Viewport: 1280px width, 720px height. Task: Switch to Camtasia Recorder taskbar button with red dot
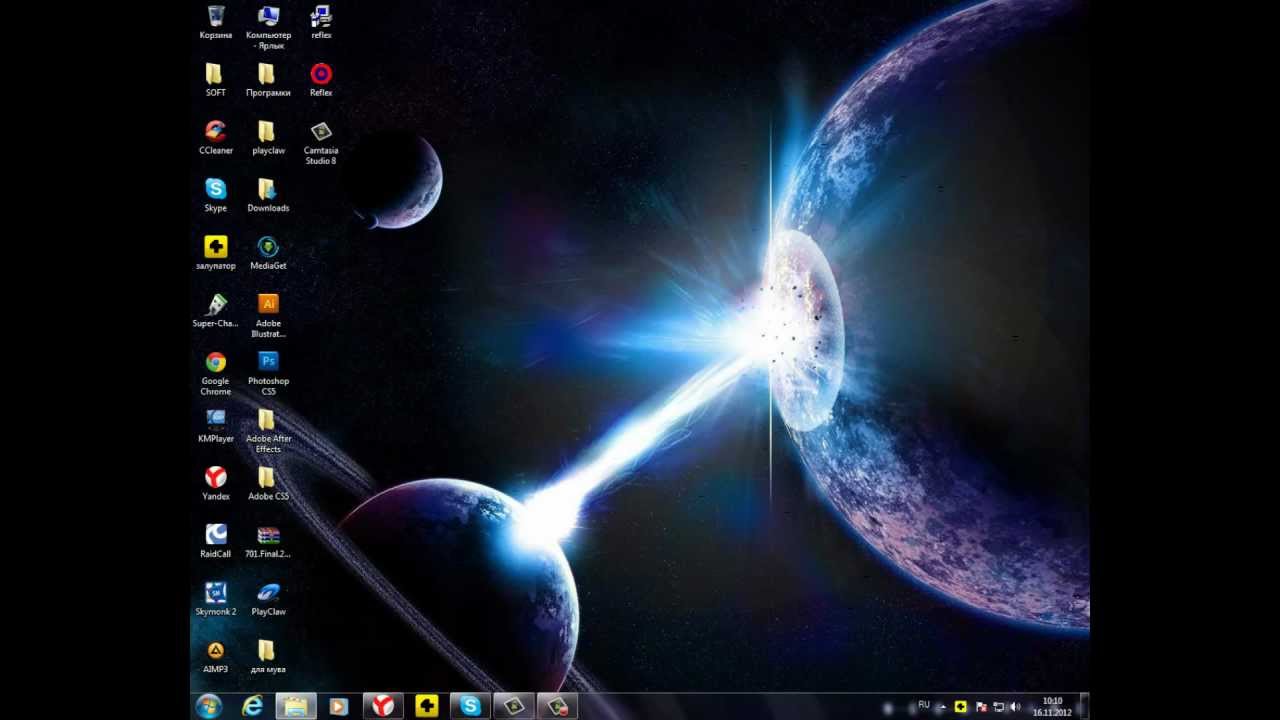[557, 706]
